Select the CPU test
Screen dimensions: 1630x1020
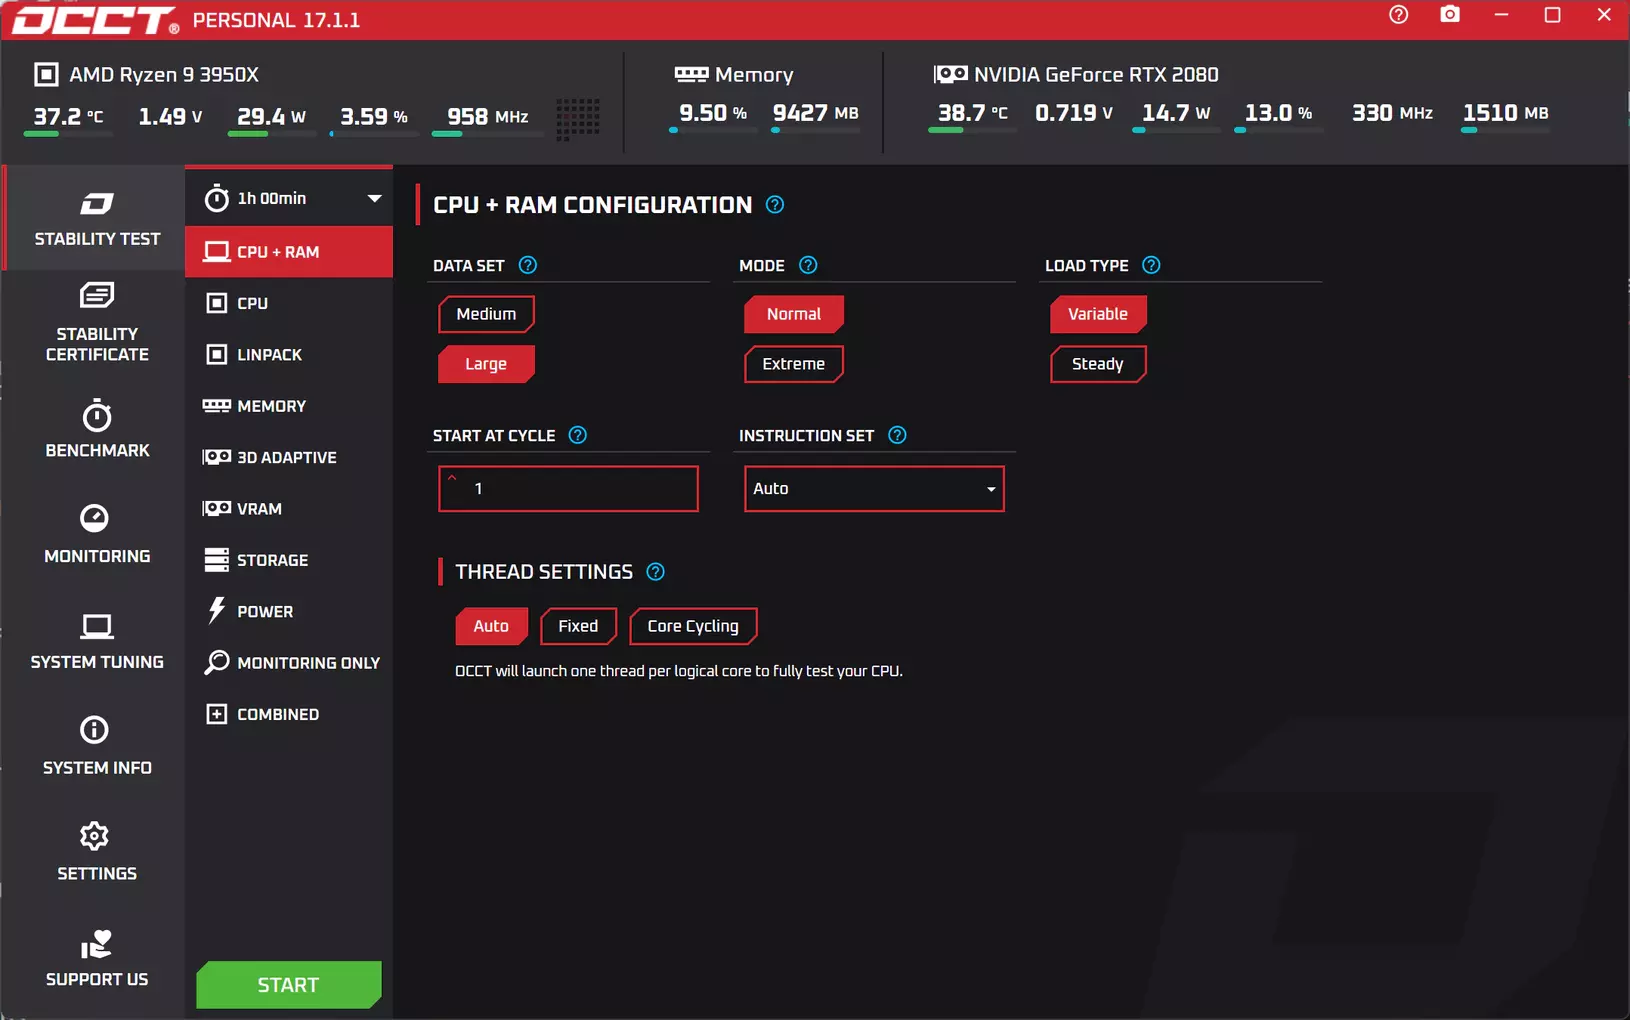289,303
